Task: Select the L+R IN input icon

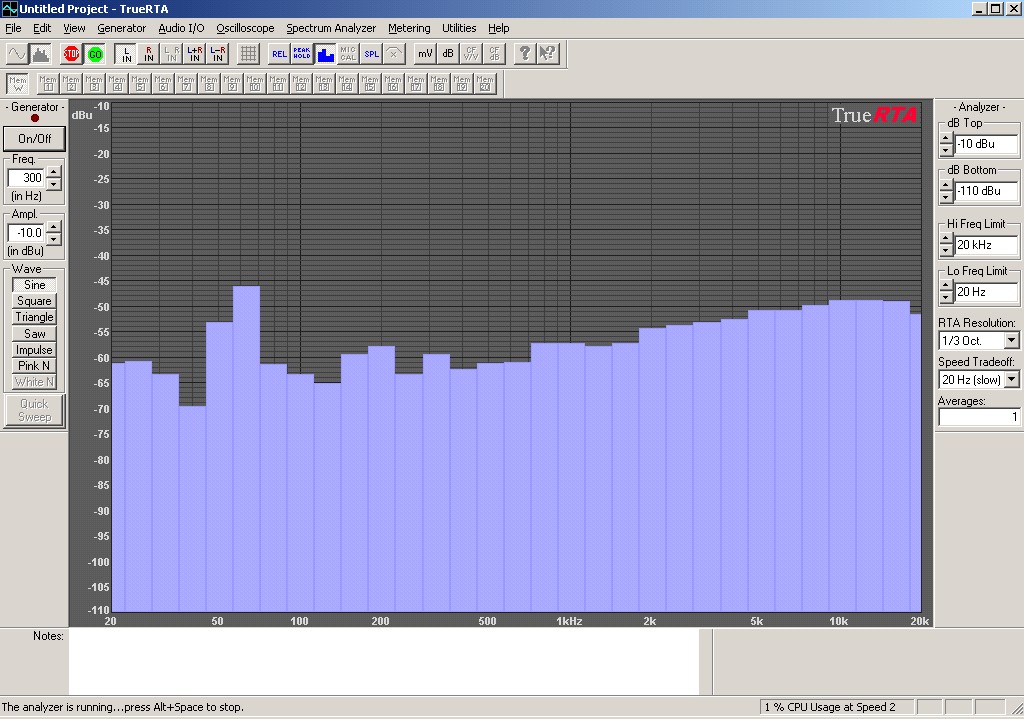Action: (x=195, y=54)
